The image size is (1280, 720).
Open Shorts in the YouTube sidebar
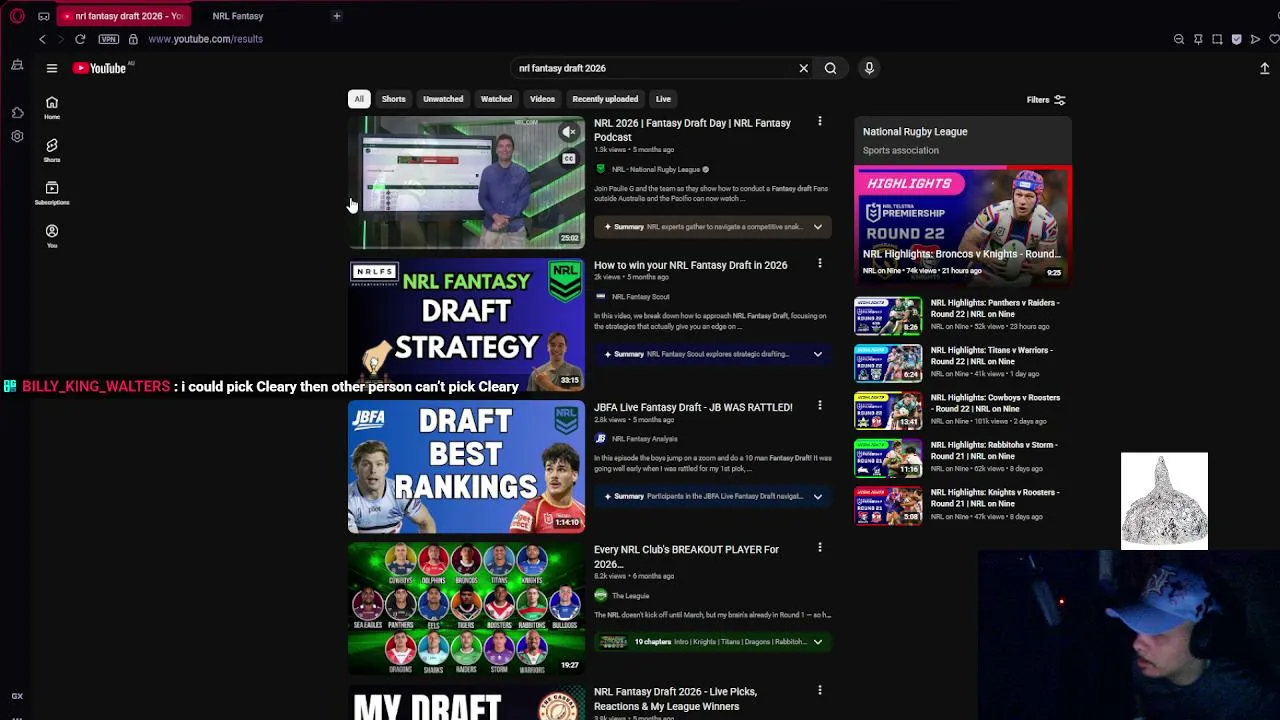click(52, 150)
